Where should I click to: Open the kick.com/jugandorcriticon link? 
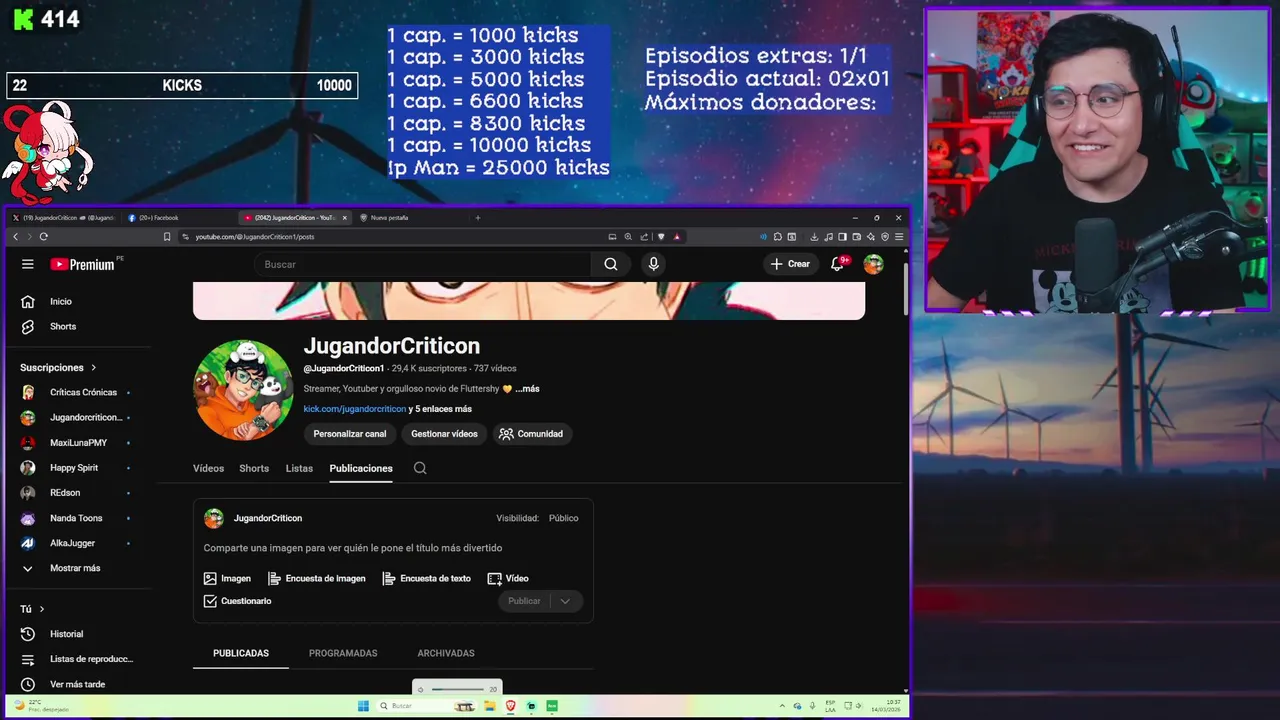point(355,409)
